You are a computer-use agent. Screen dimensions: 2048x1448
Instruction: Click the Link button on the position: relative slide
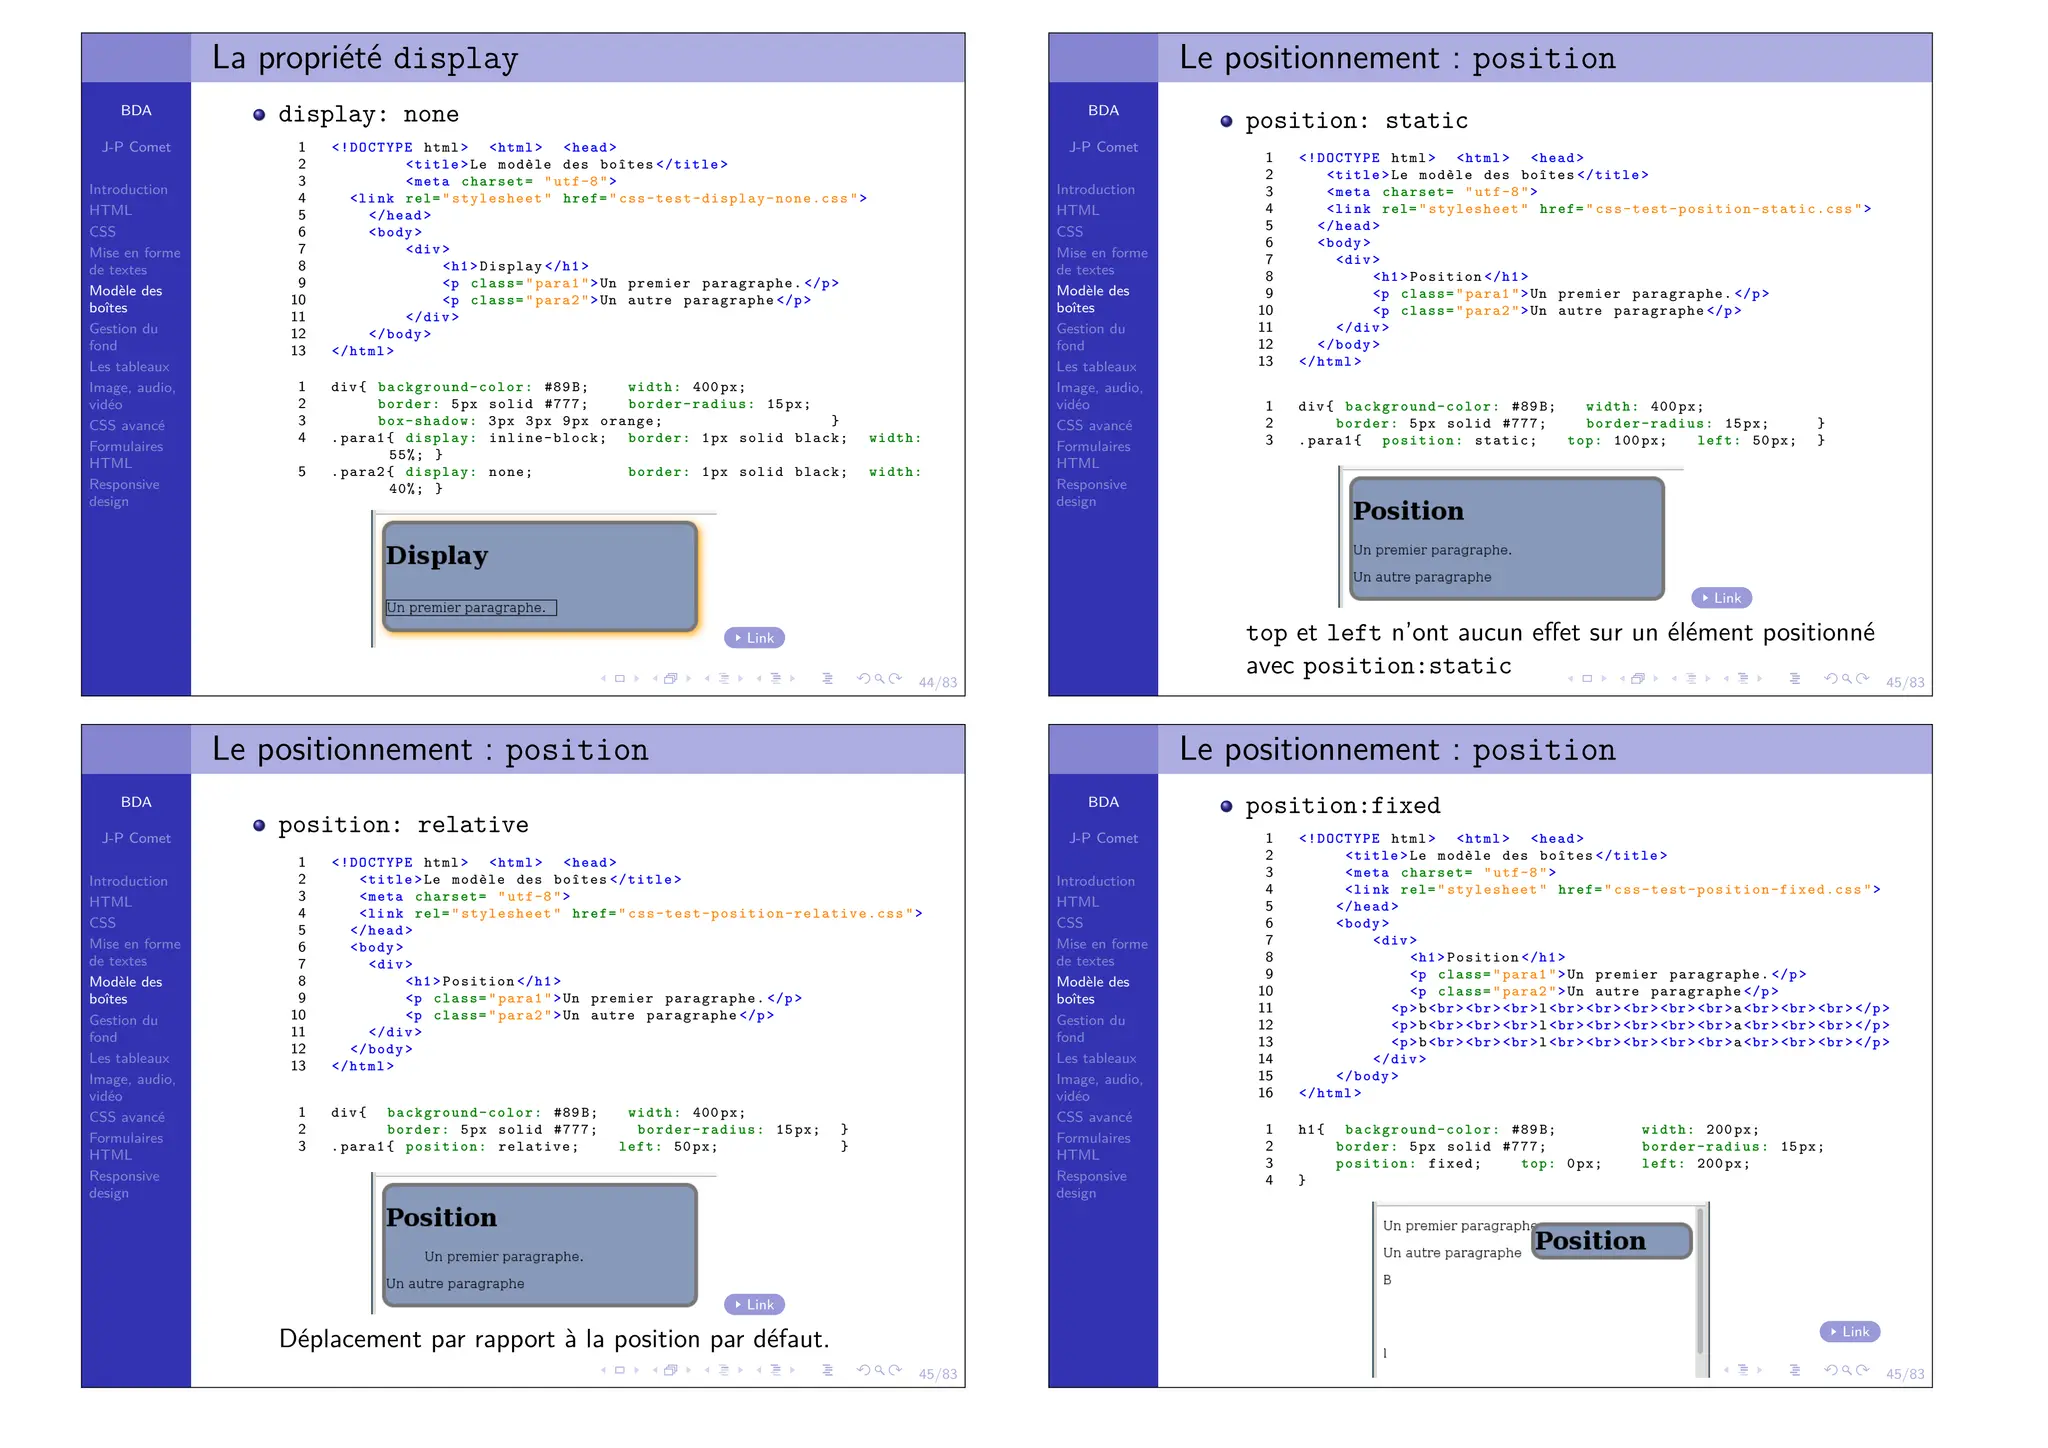(x=754, y=1305)
